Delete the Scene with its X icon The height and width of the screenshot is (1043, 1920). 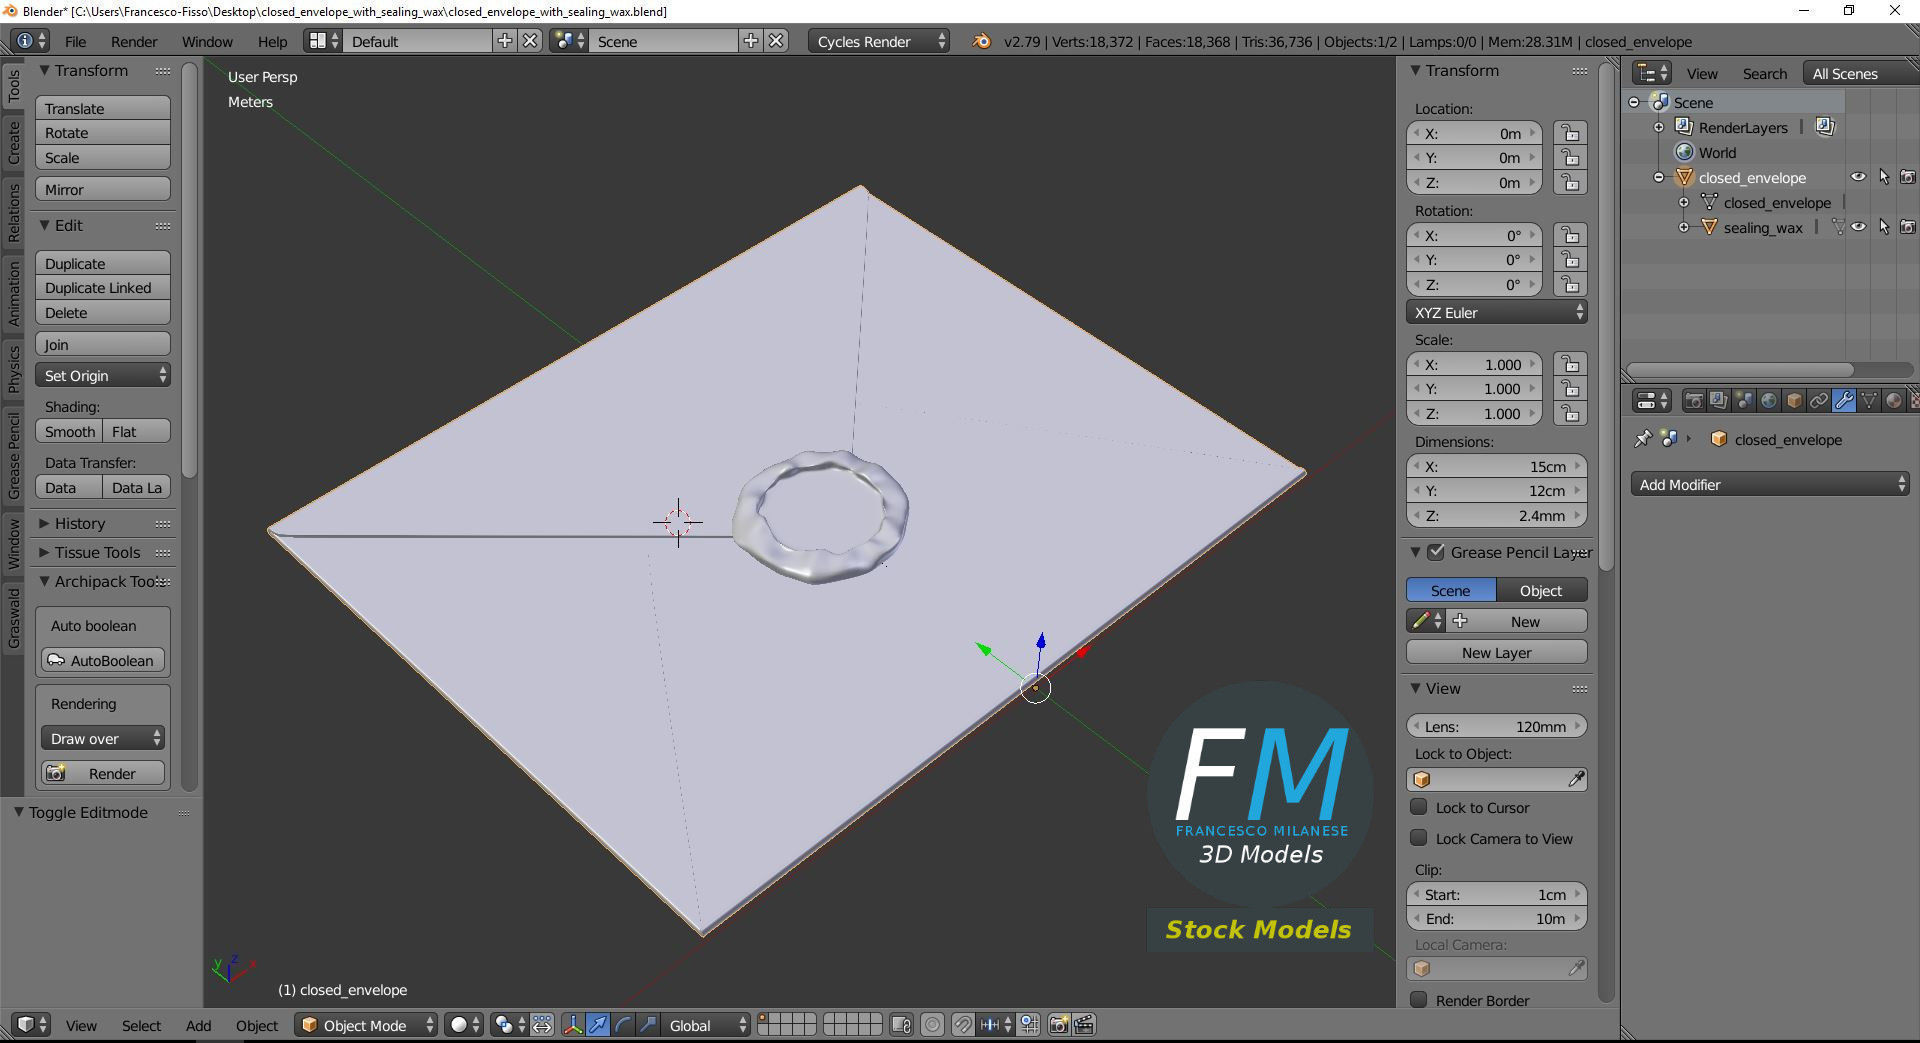(x=776, y=41)
